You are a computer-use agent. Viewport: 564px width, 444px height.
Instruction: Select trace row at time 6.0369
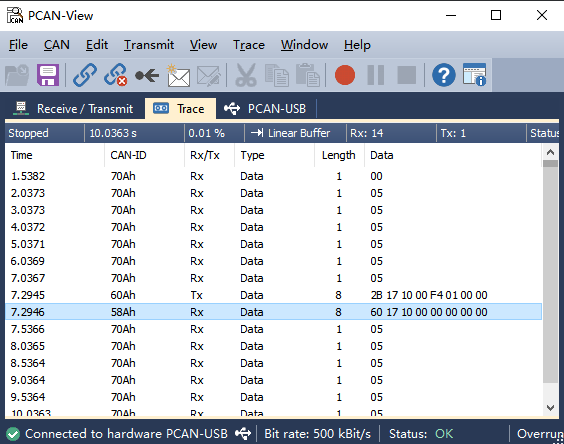coord(273,261)
